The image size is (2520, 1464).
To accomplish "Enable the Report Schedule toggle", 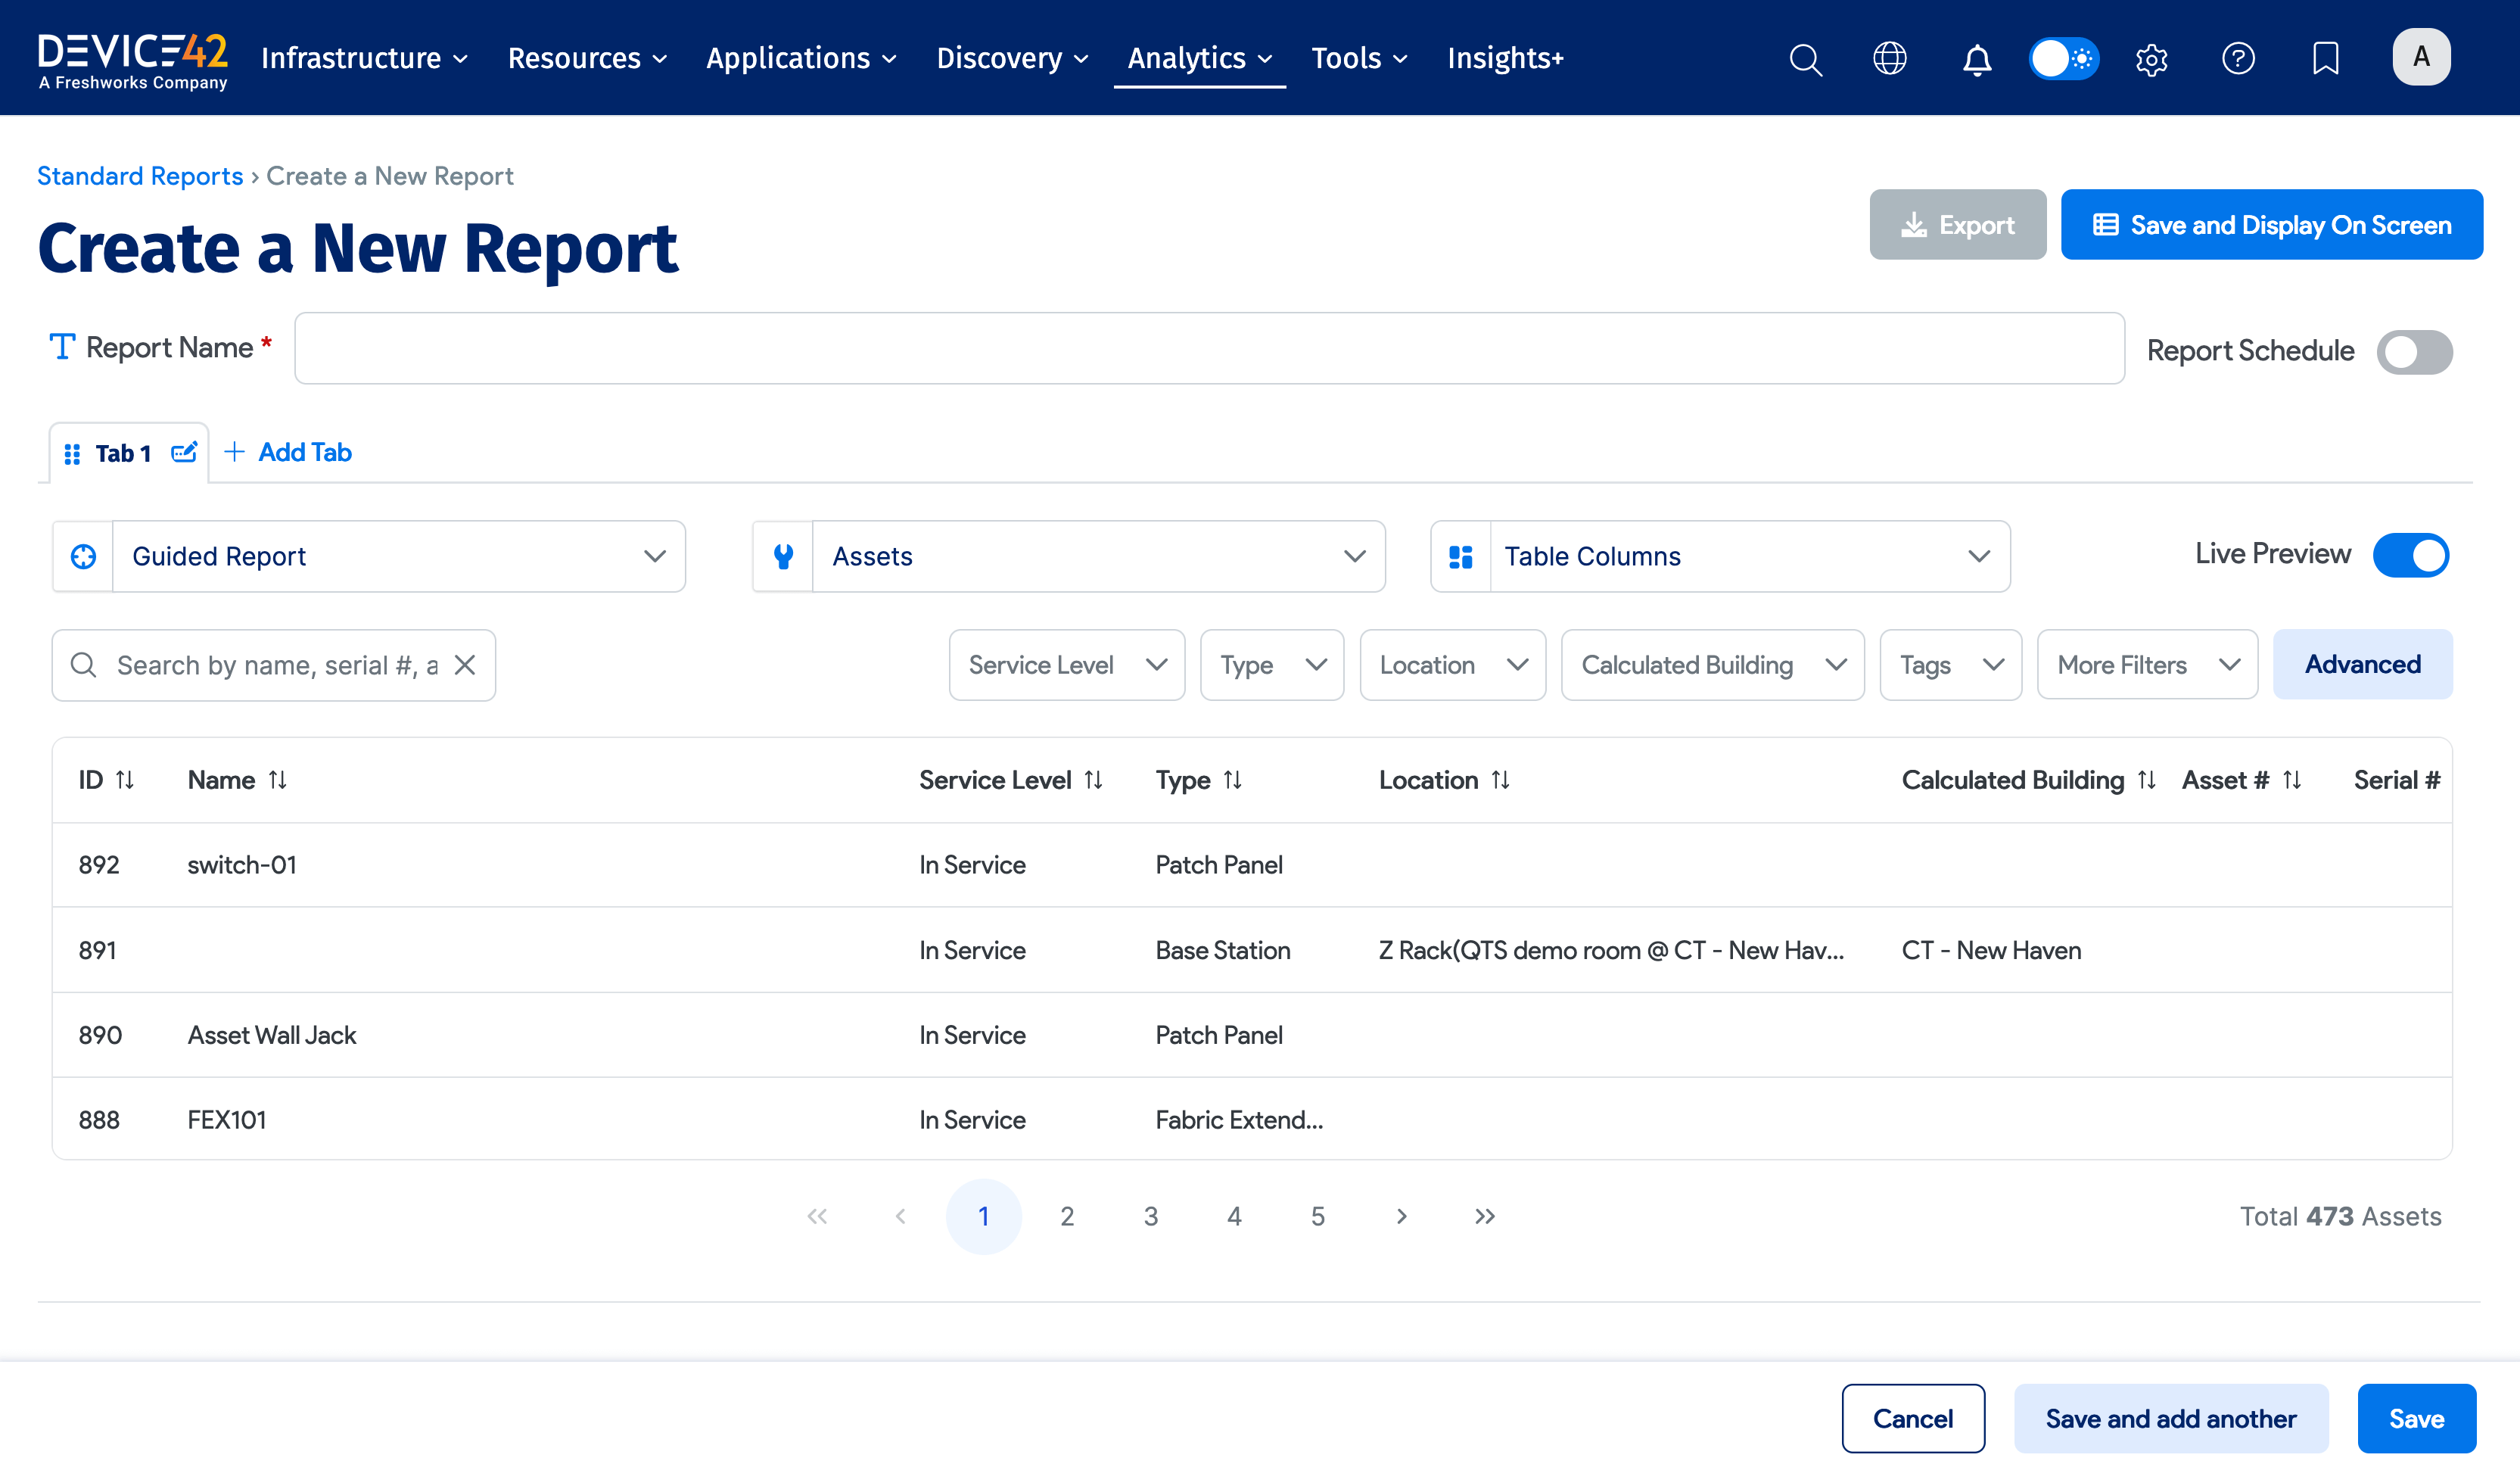I will click(2415, 351).
